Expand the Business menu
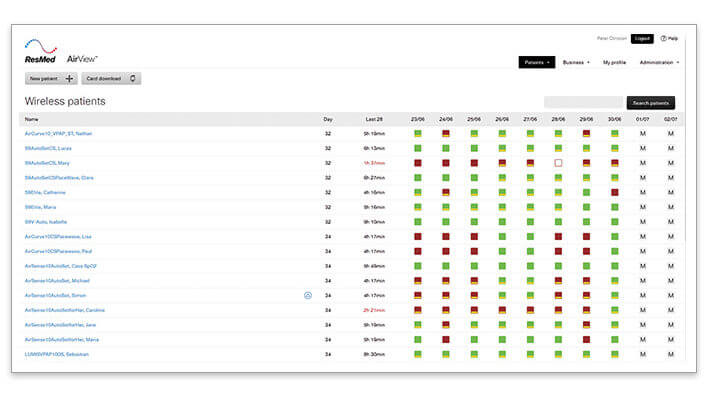 coord(576,63)
